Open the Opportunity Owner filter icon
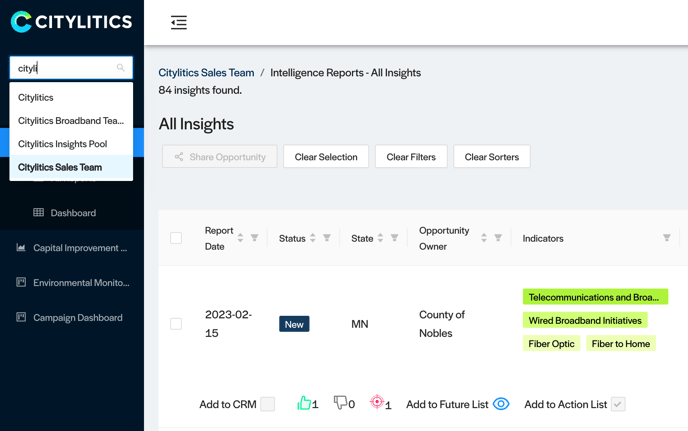The width and height of the screenshot is (688, 431). [498, 238]
